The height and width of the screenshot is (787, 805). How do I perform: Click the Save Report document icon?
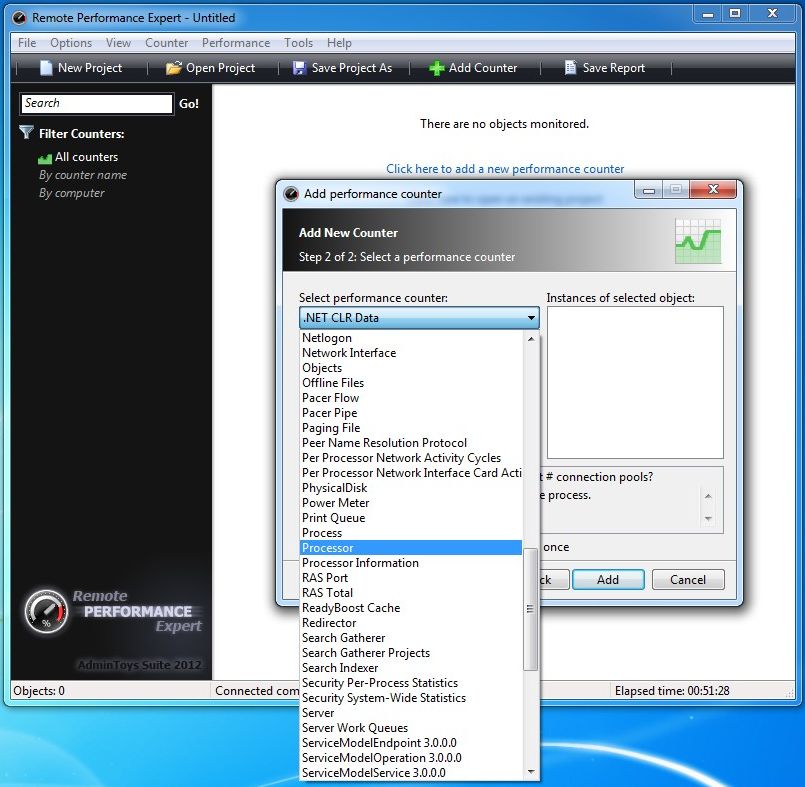point(570,67)
